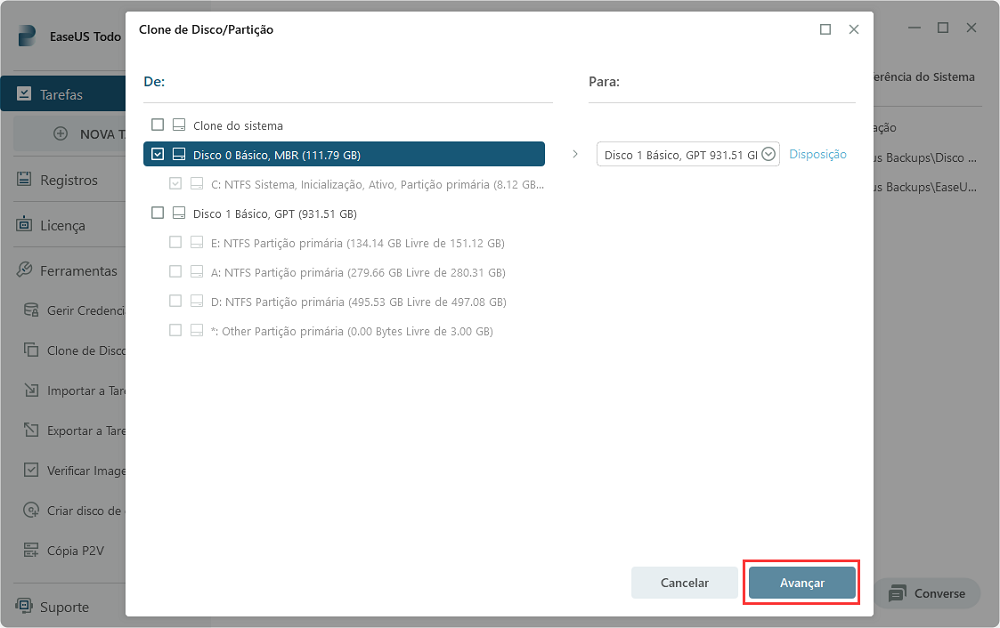The width and height of the screenshot is (1000, 628).
Task: Click the arrow chevron beside Disco 0
Action: [575, 154]
